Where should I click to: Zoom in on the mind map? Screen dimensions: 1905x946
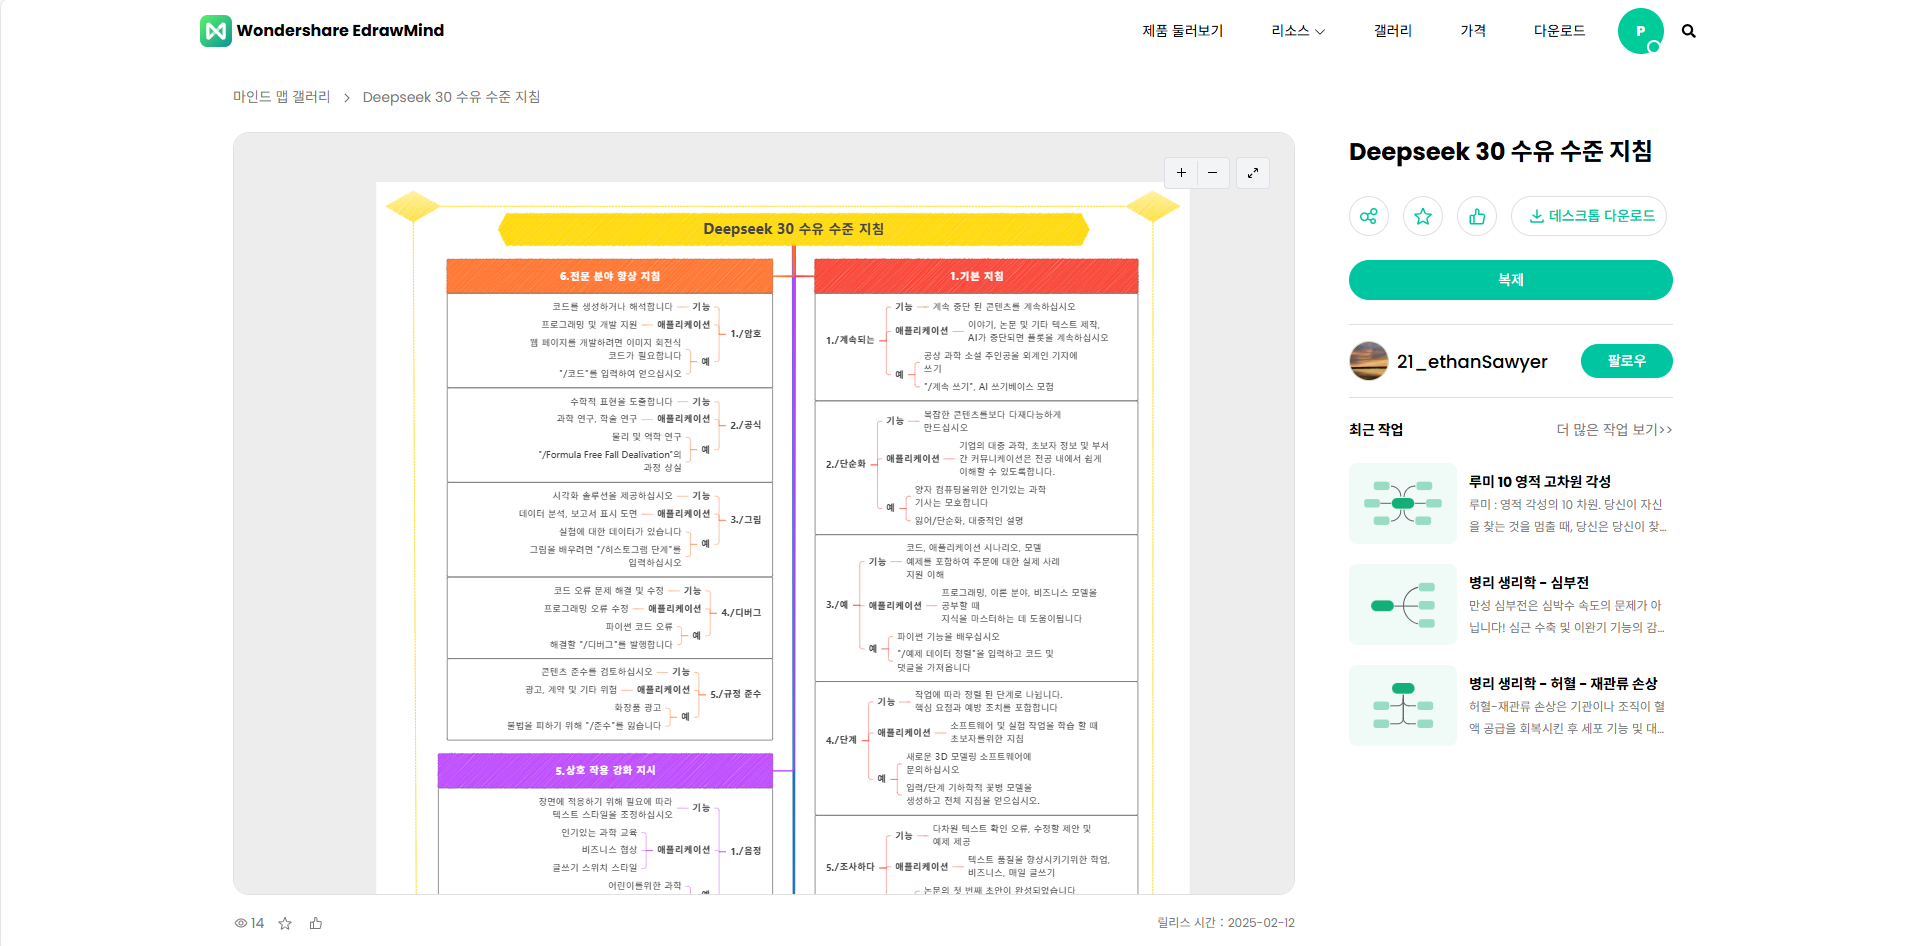1181,173
